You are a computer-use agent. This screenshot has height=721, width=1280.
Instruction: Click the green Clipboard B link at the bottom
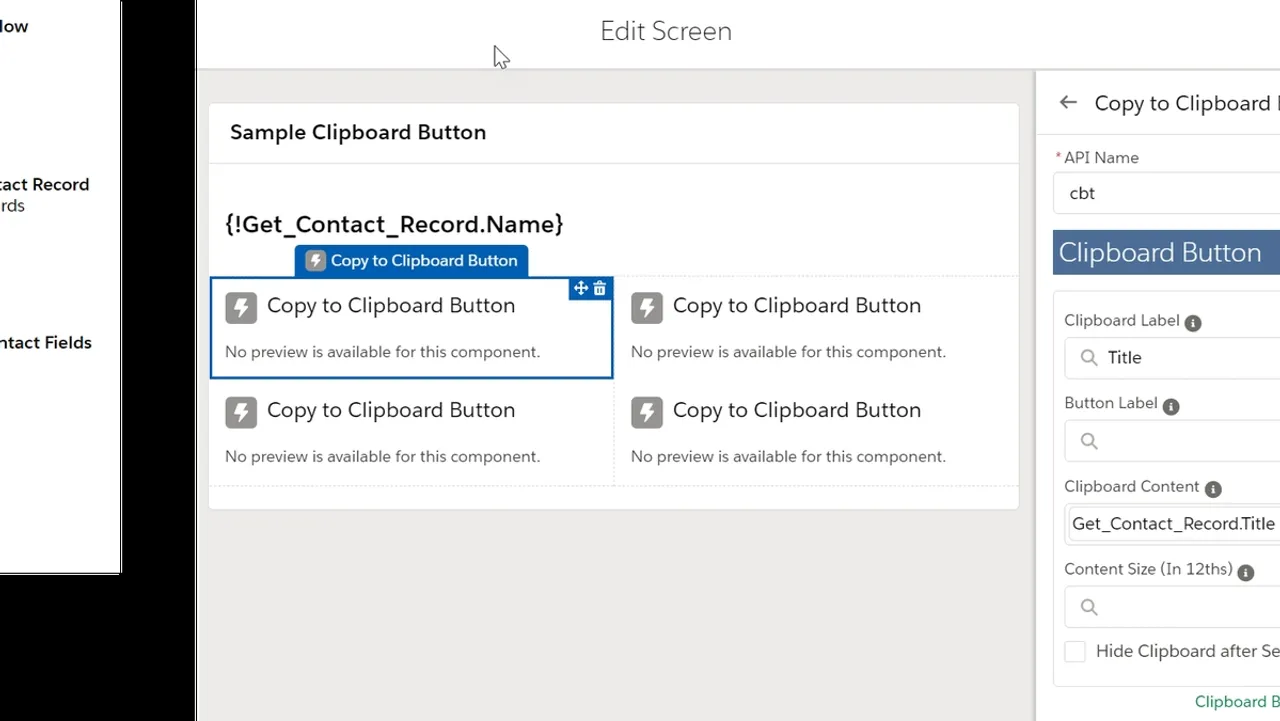(x=1238, y=701)
